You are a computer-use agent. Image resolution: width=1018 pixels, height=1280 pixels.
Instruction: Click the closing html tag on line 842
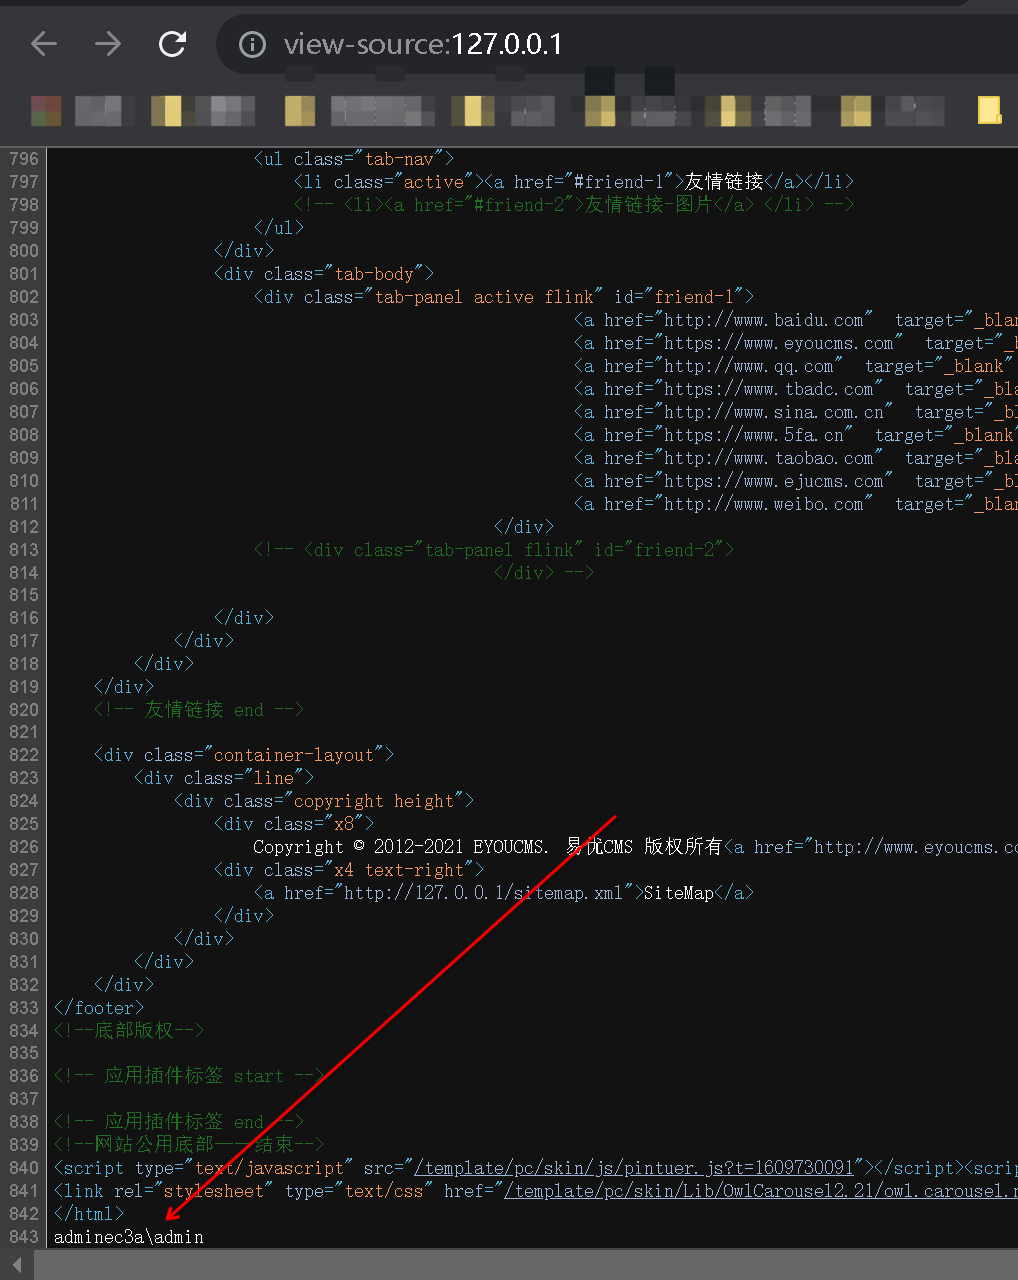pos(89,1214)
